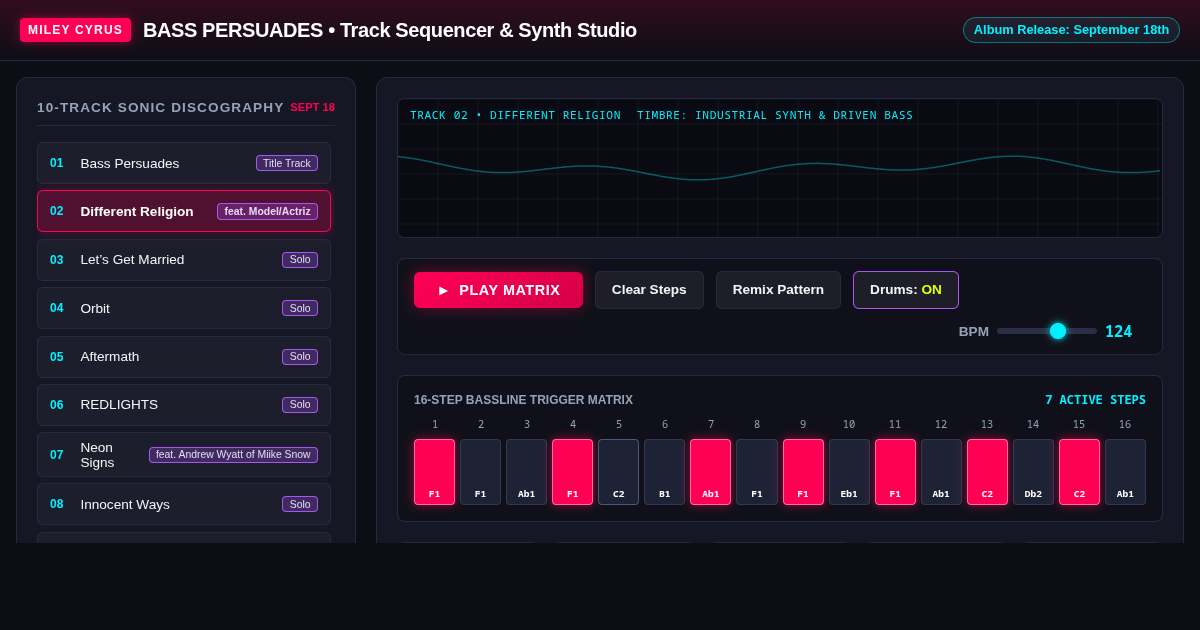Click the 10-TRACK SONIC DISCOGRAPHY heading

point(160,107)
